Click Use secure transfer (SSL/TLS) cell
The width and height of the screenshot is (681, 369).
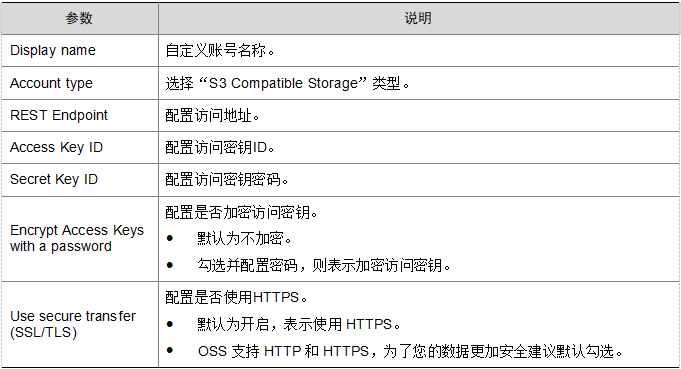coord(79,324)
